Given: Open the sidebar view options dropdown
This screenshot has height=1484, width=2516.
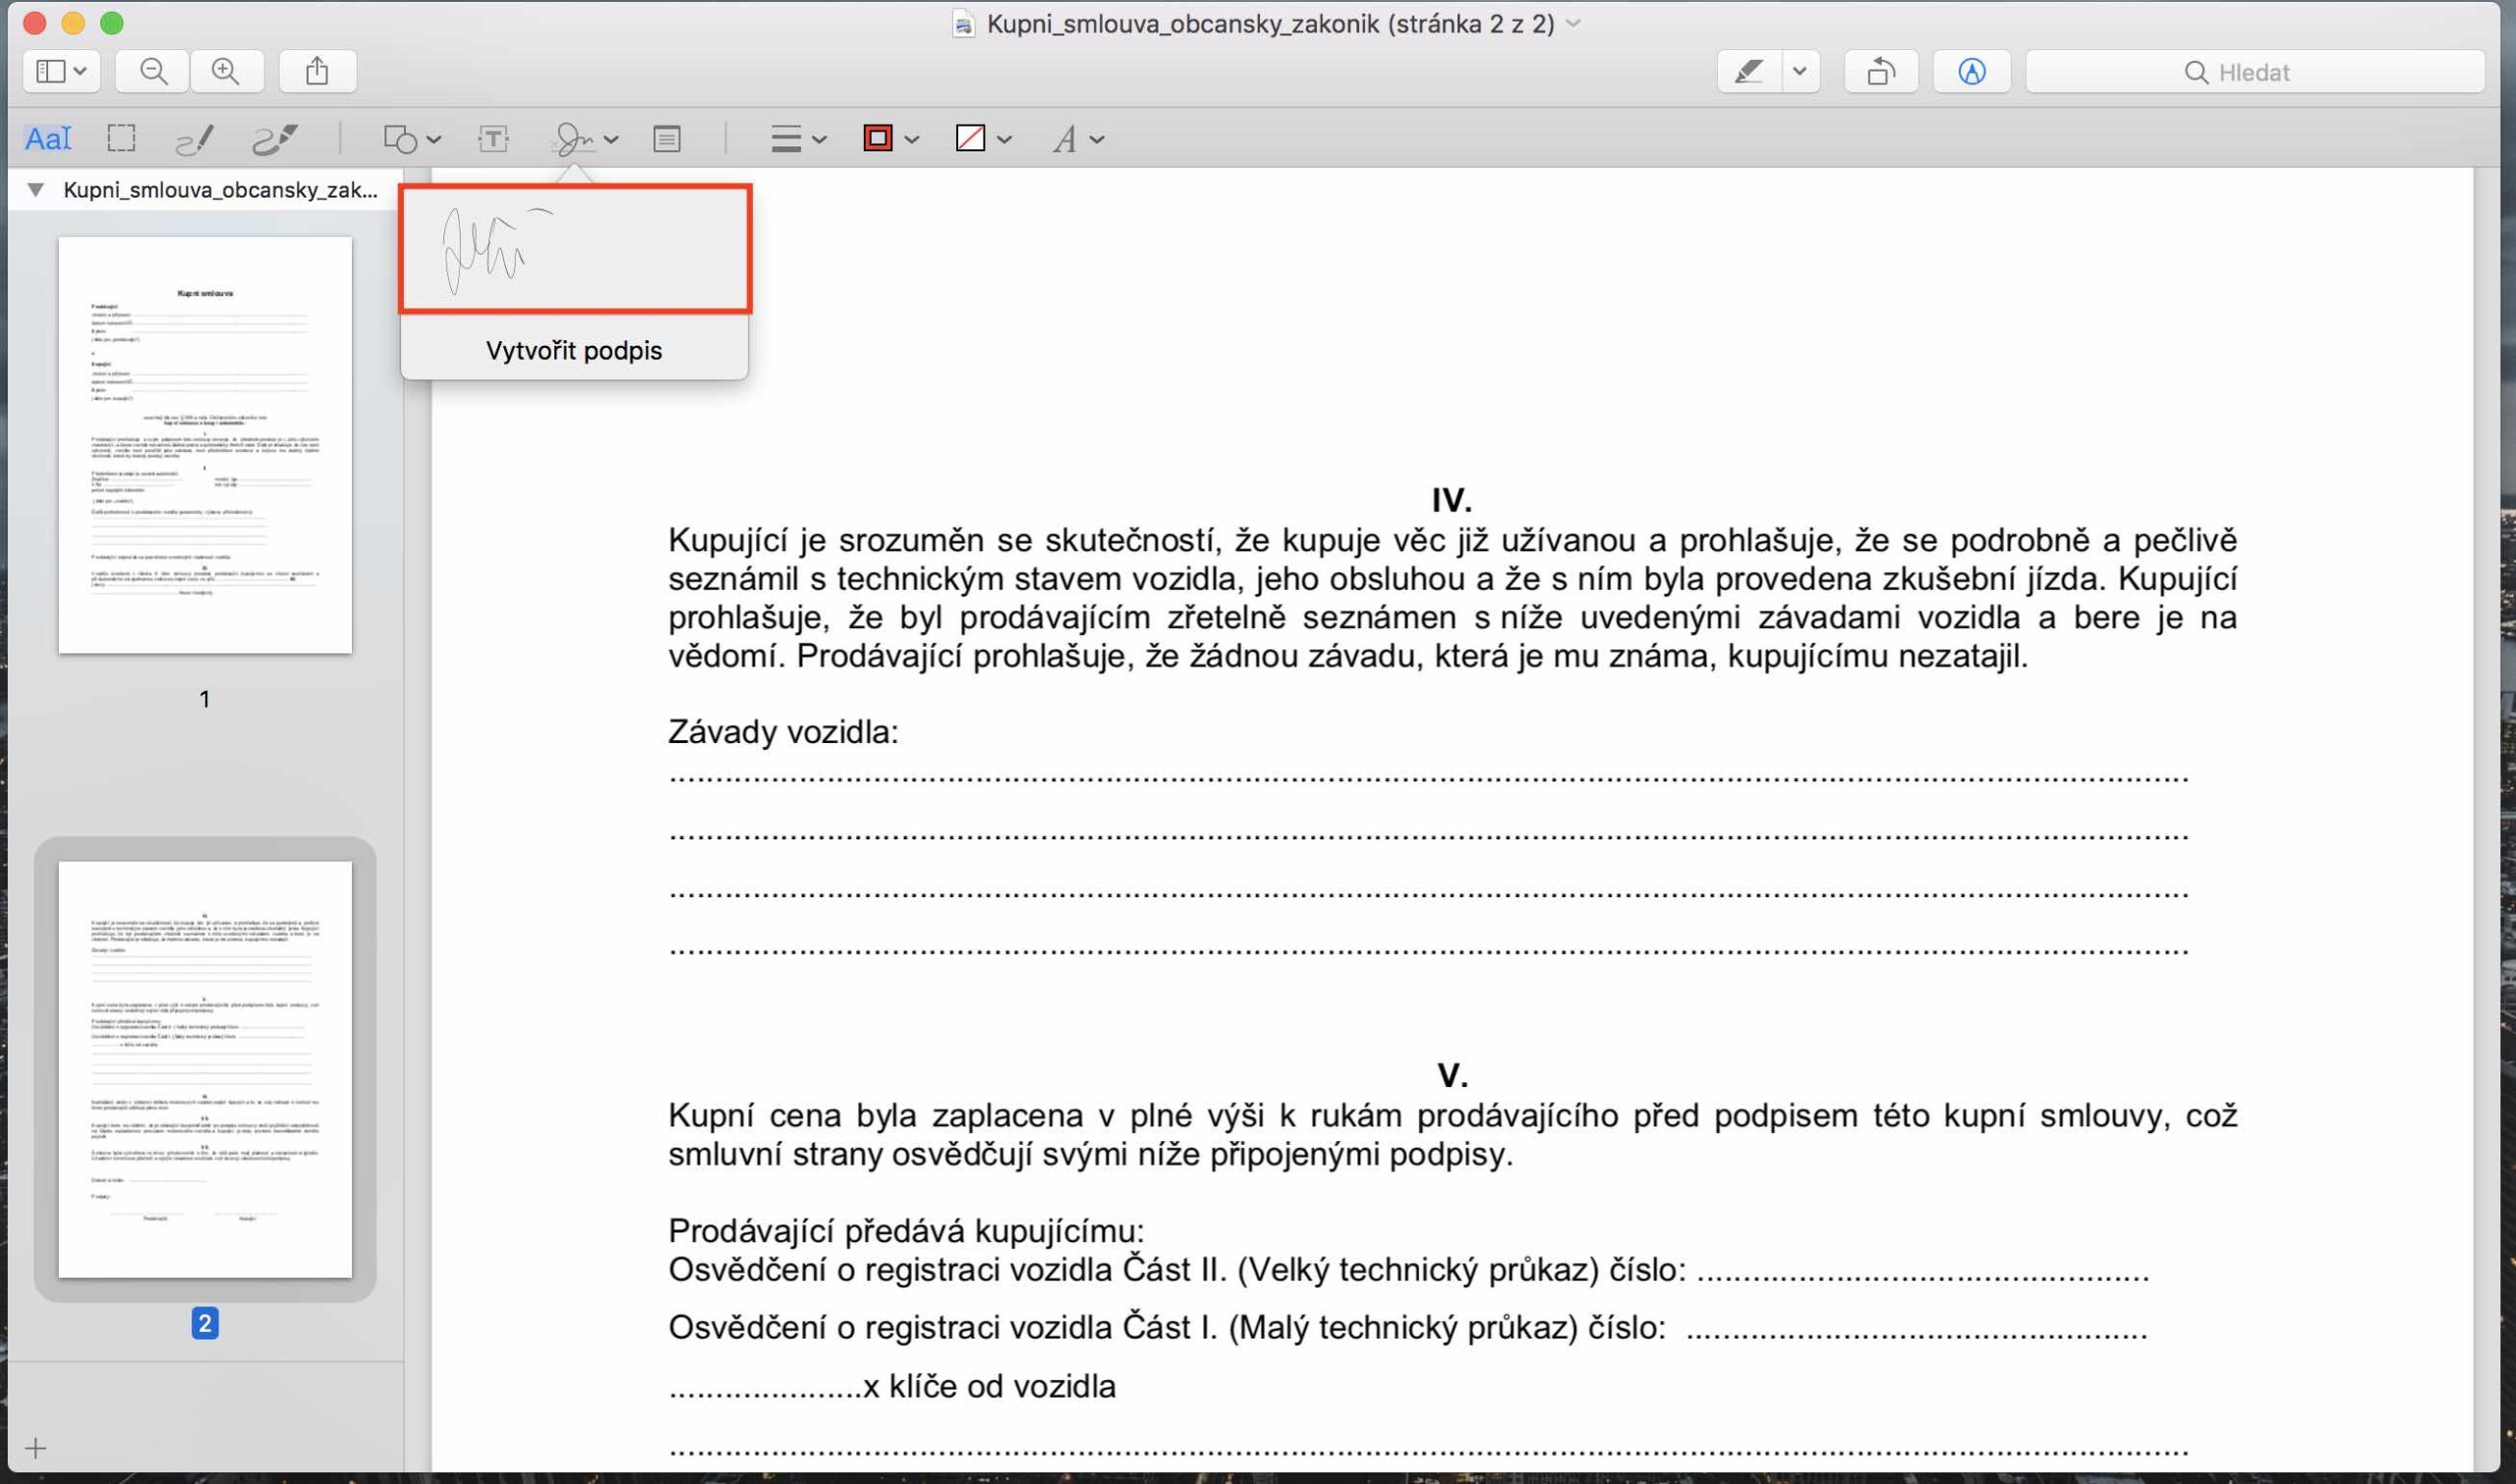Looking at the screenshot, I should (x=61, y=72).
